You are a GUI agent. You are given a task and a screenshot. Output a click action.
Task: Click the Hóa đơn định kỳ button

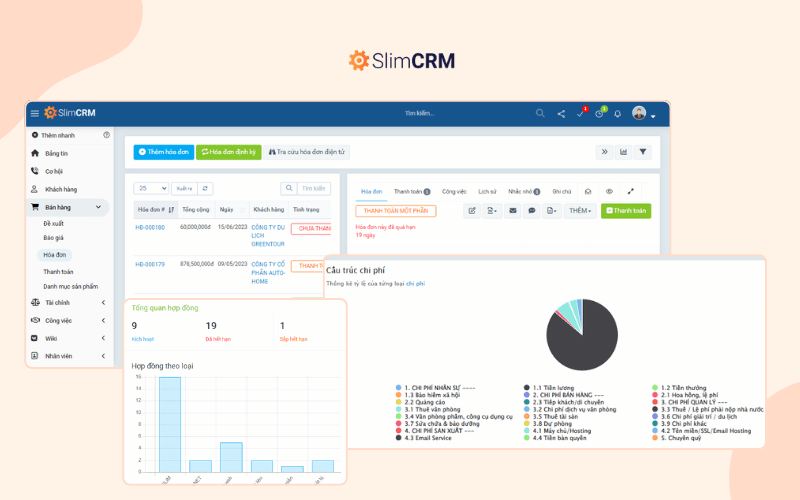click(x=229, y=152)
